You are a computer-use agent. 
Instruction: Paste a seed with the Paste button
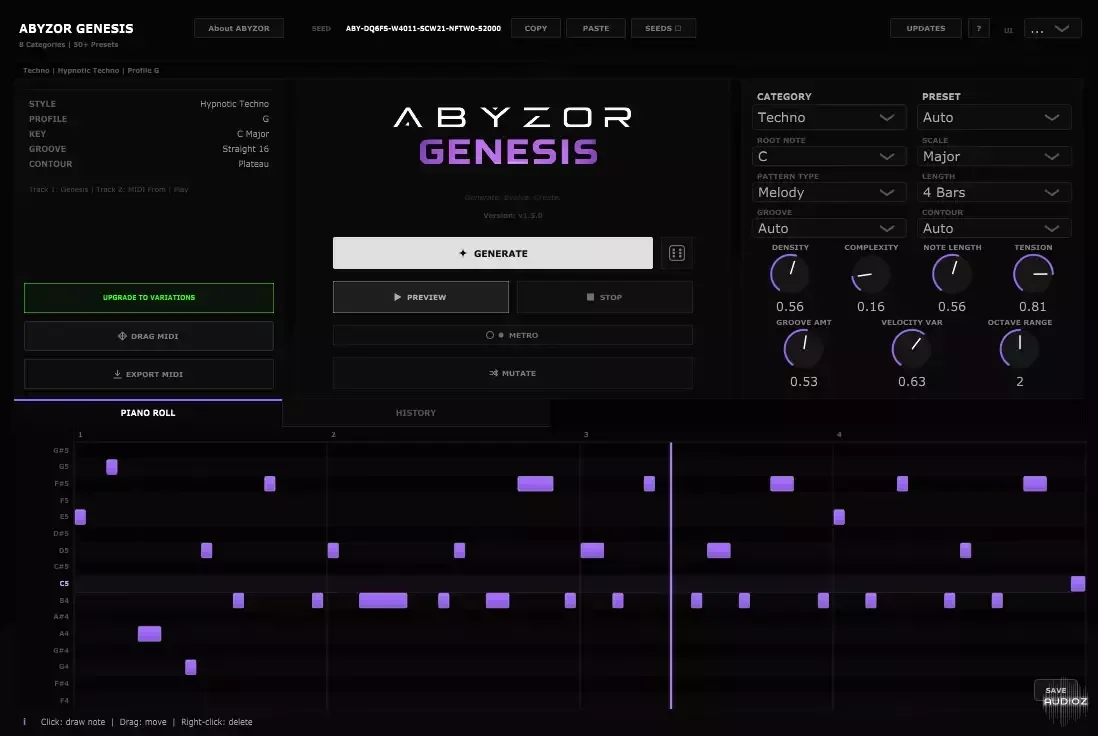(x=596, y=28)
